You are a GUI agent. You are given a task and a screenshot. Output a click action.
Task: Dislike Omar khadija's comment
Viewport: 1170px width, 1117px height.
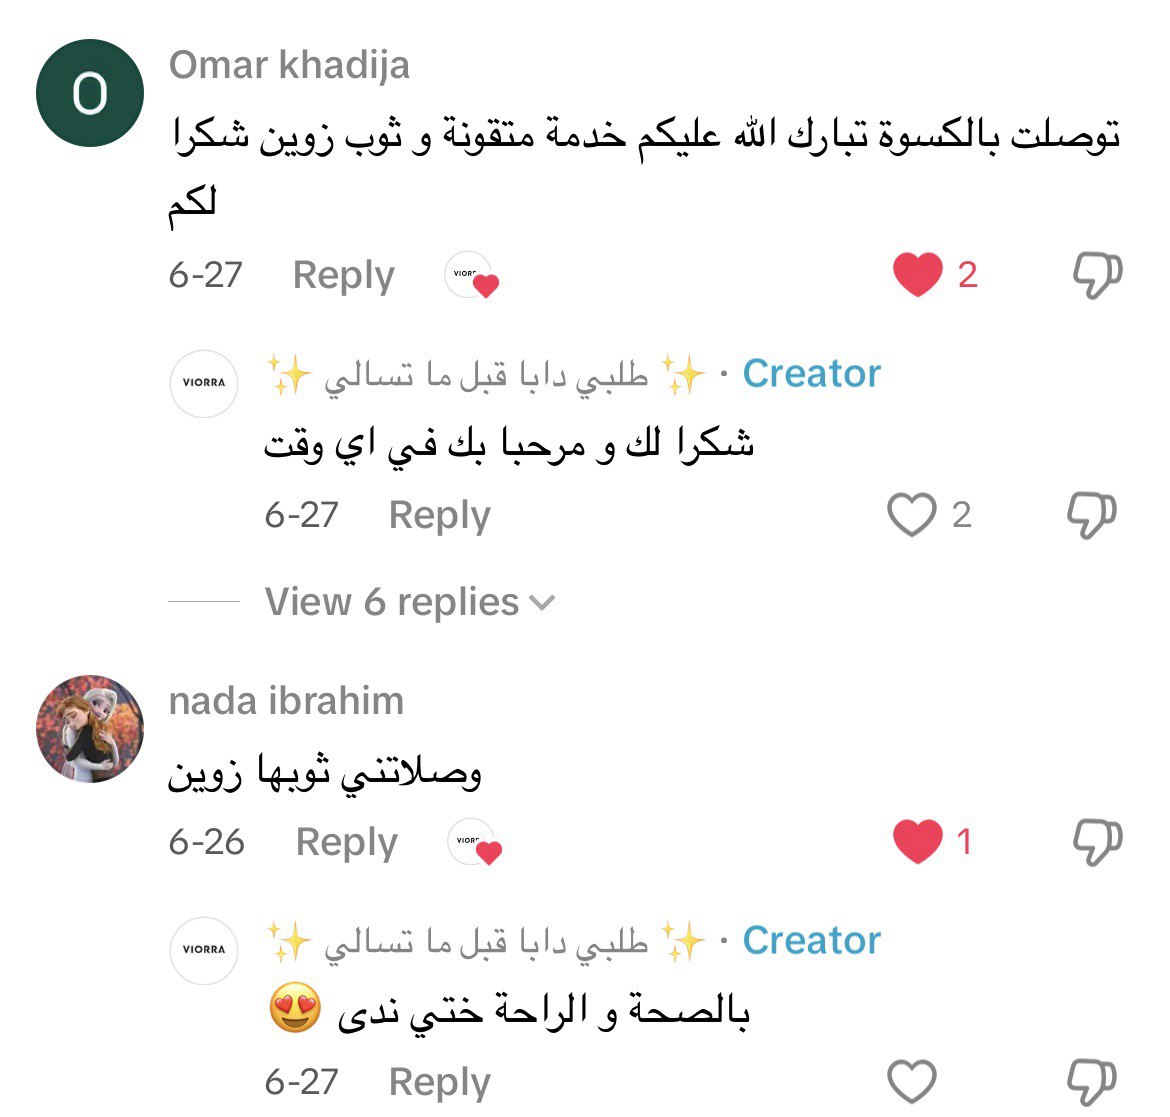(x=1097, y=274)
